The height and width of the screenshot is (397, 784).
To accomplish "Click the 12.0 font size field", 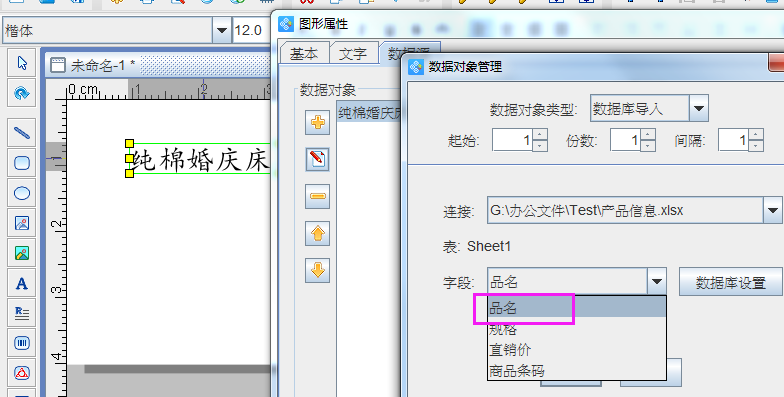I will (x=251, y=31).
